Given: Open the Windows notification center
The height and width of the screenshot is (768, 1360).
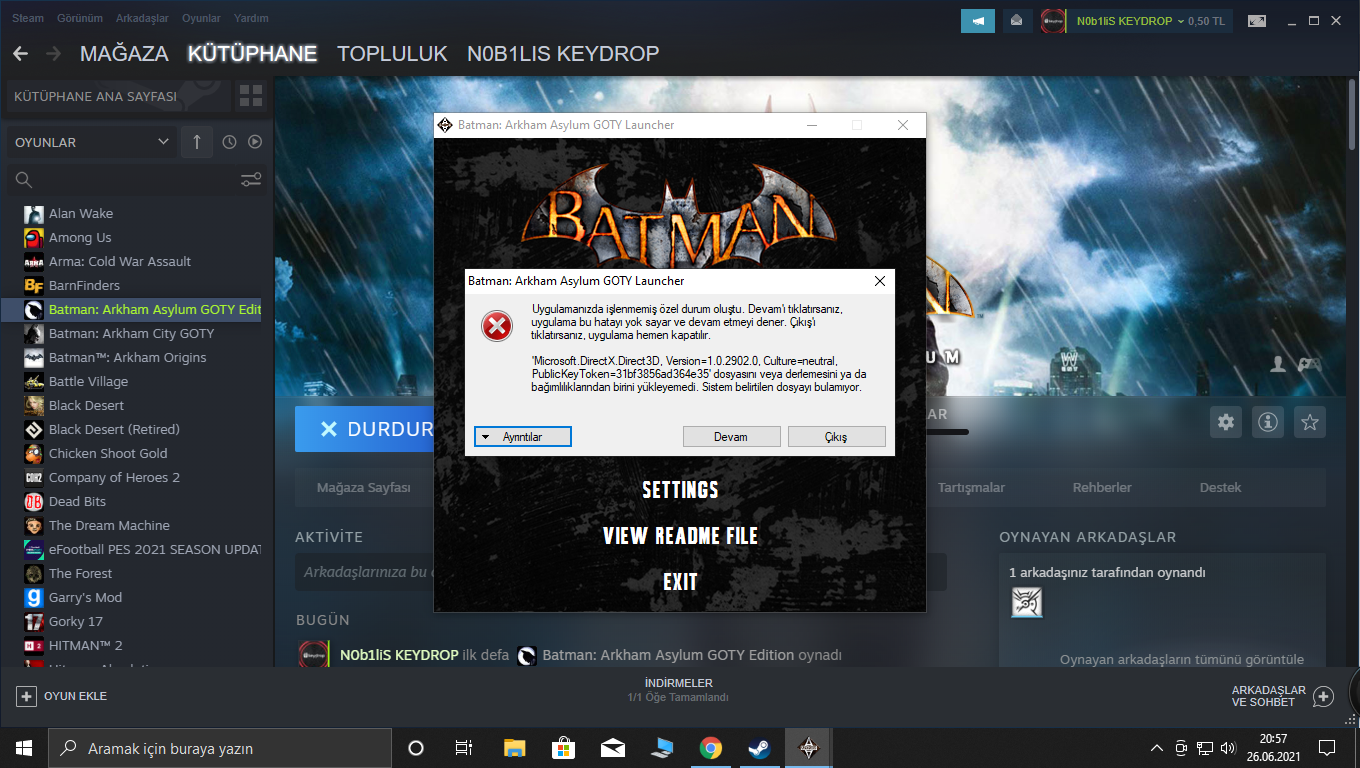Looking at the screenshot, I should pyautogui.click(x=1327, y=748).
